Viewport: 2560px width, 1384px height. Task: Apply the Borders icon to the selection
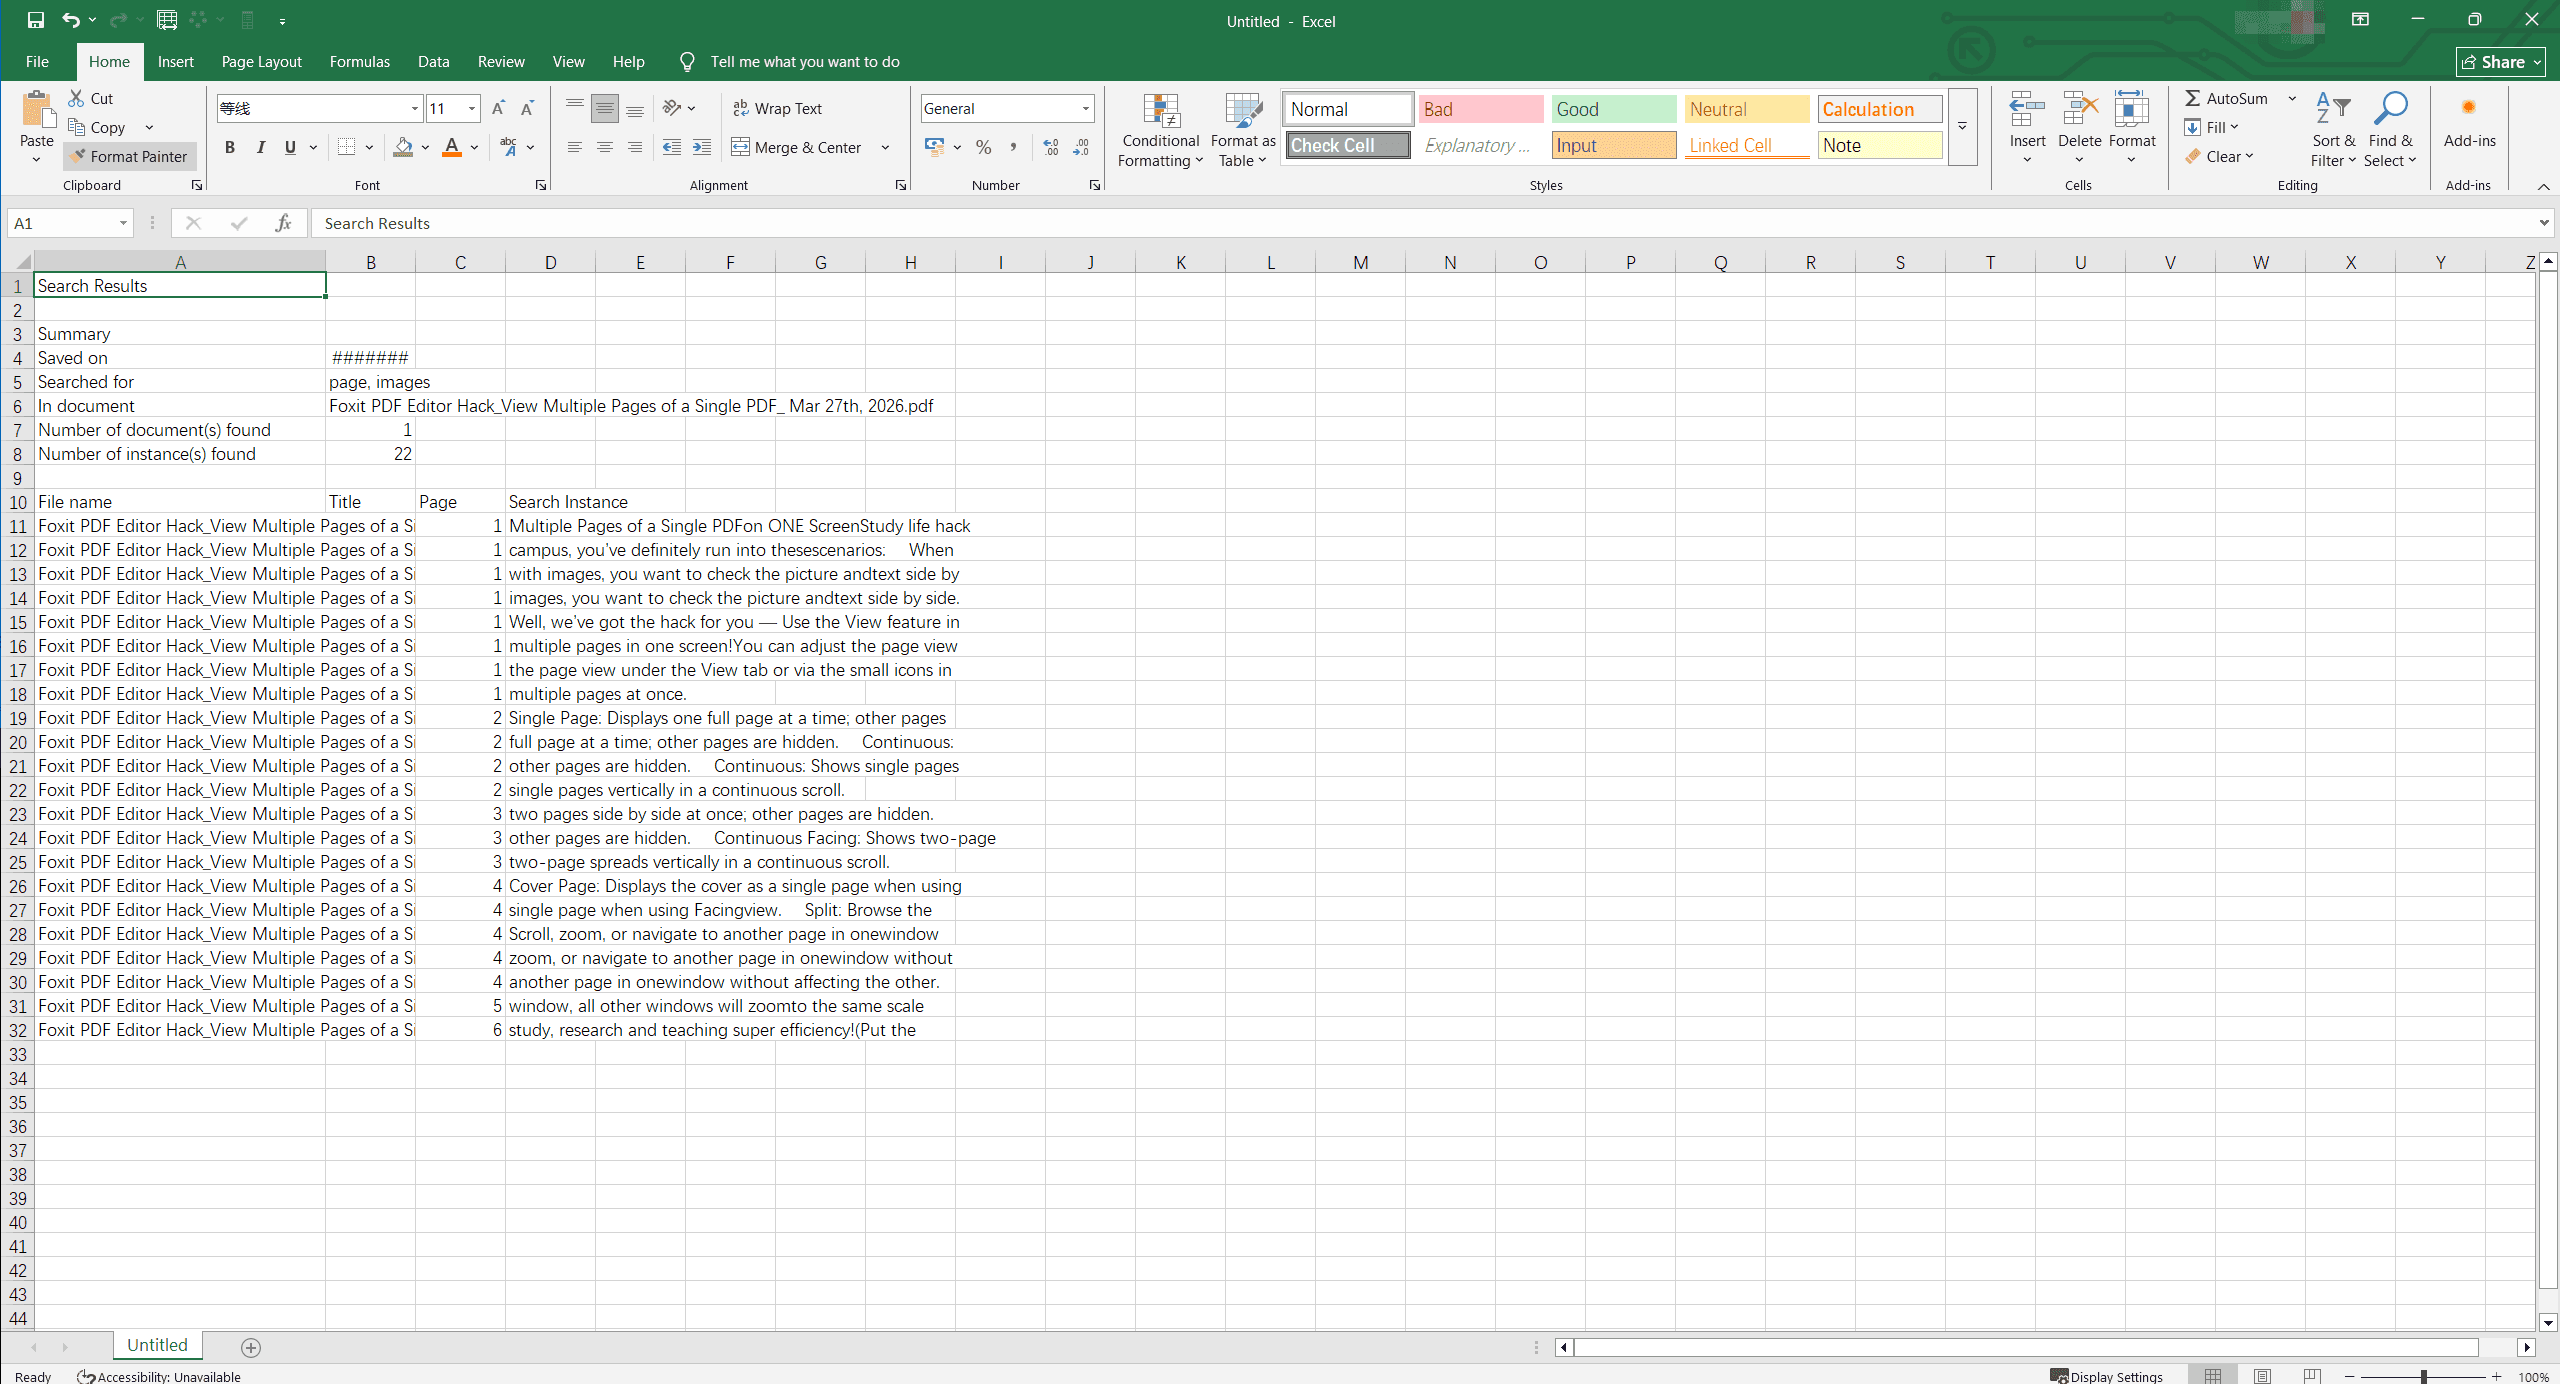[346, 147]
